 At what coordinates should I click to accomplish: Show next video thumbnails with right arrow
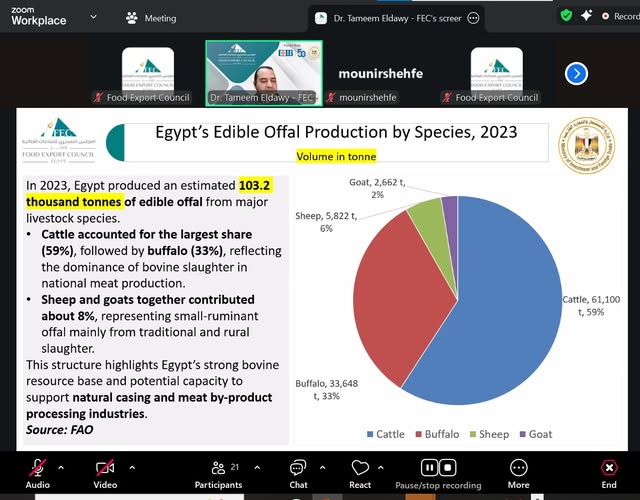pos(575,73)
